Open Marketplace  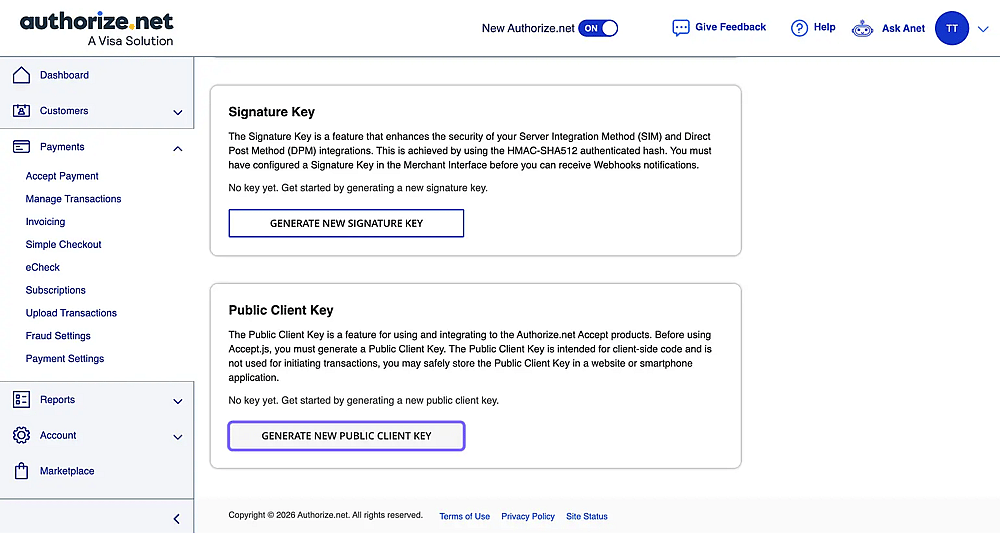(x=67, y=471)
